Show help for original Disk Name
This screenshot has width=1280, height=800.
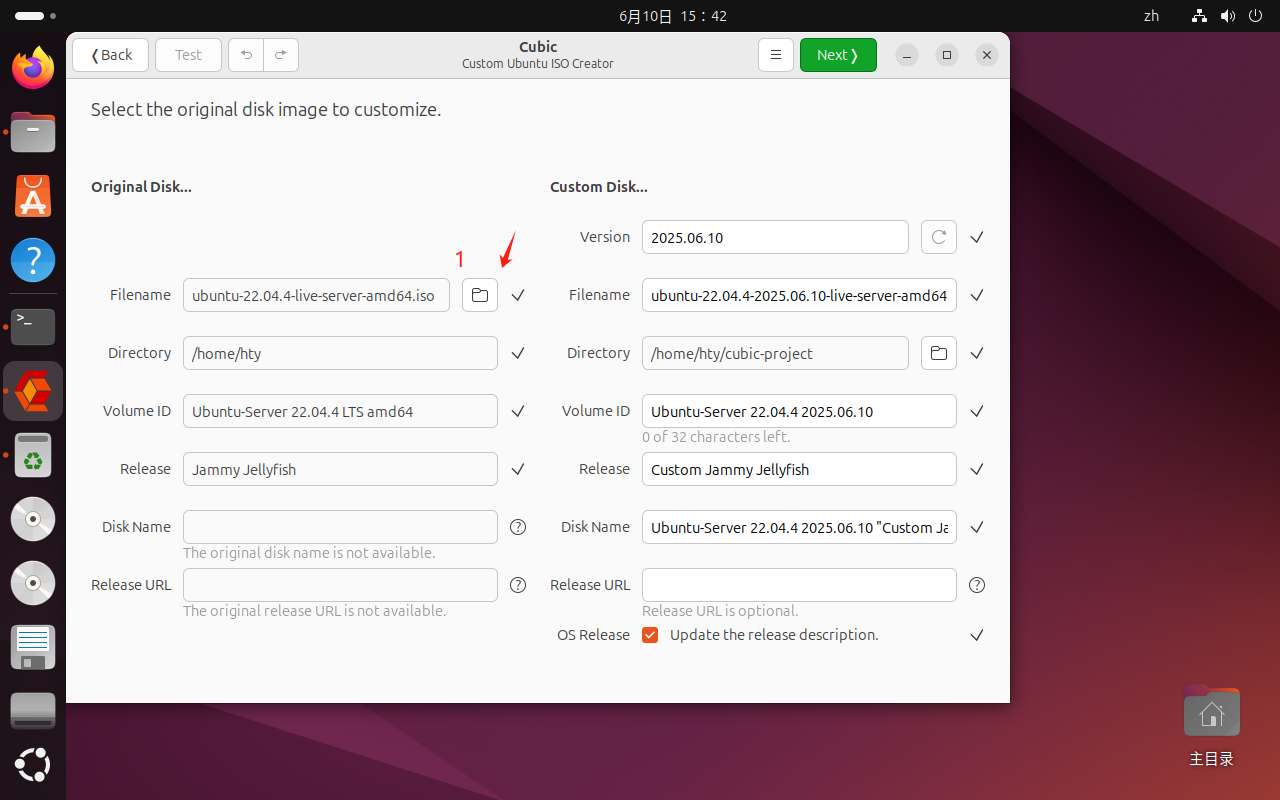point(518,527)
